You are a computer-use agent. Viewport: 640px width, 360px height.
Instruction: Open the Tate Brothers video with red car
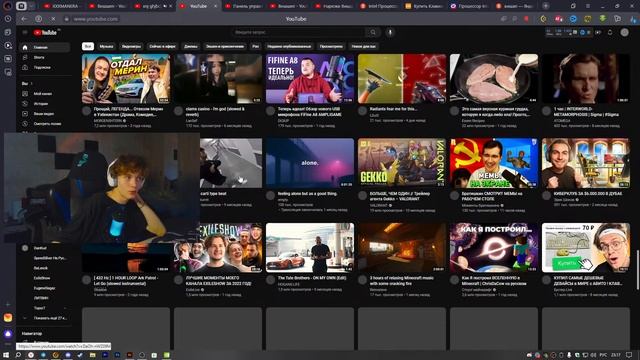[x=310, y=247]
